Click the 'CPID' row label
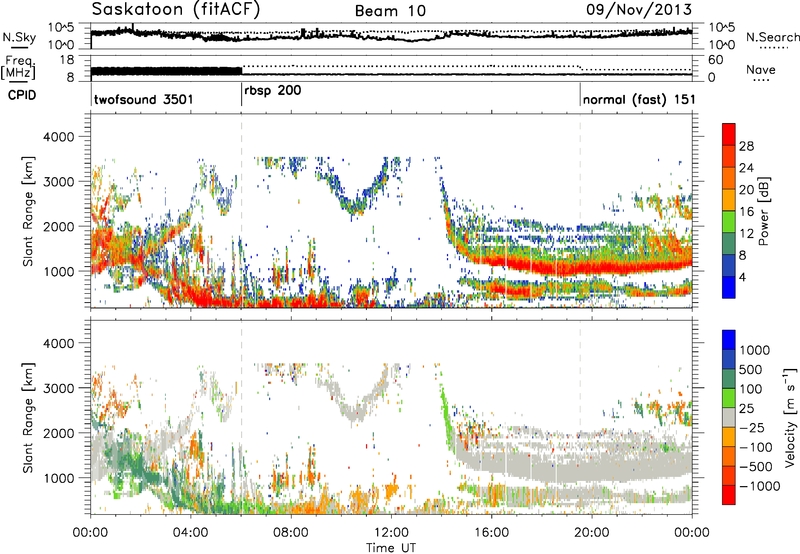This screenshot has height=554, width=800. [22, 95]
